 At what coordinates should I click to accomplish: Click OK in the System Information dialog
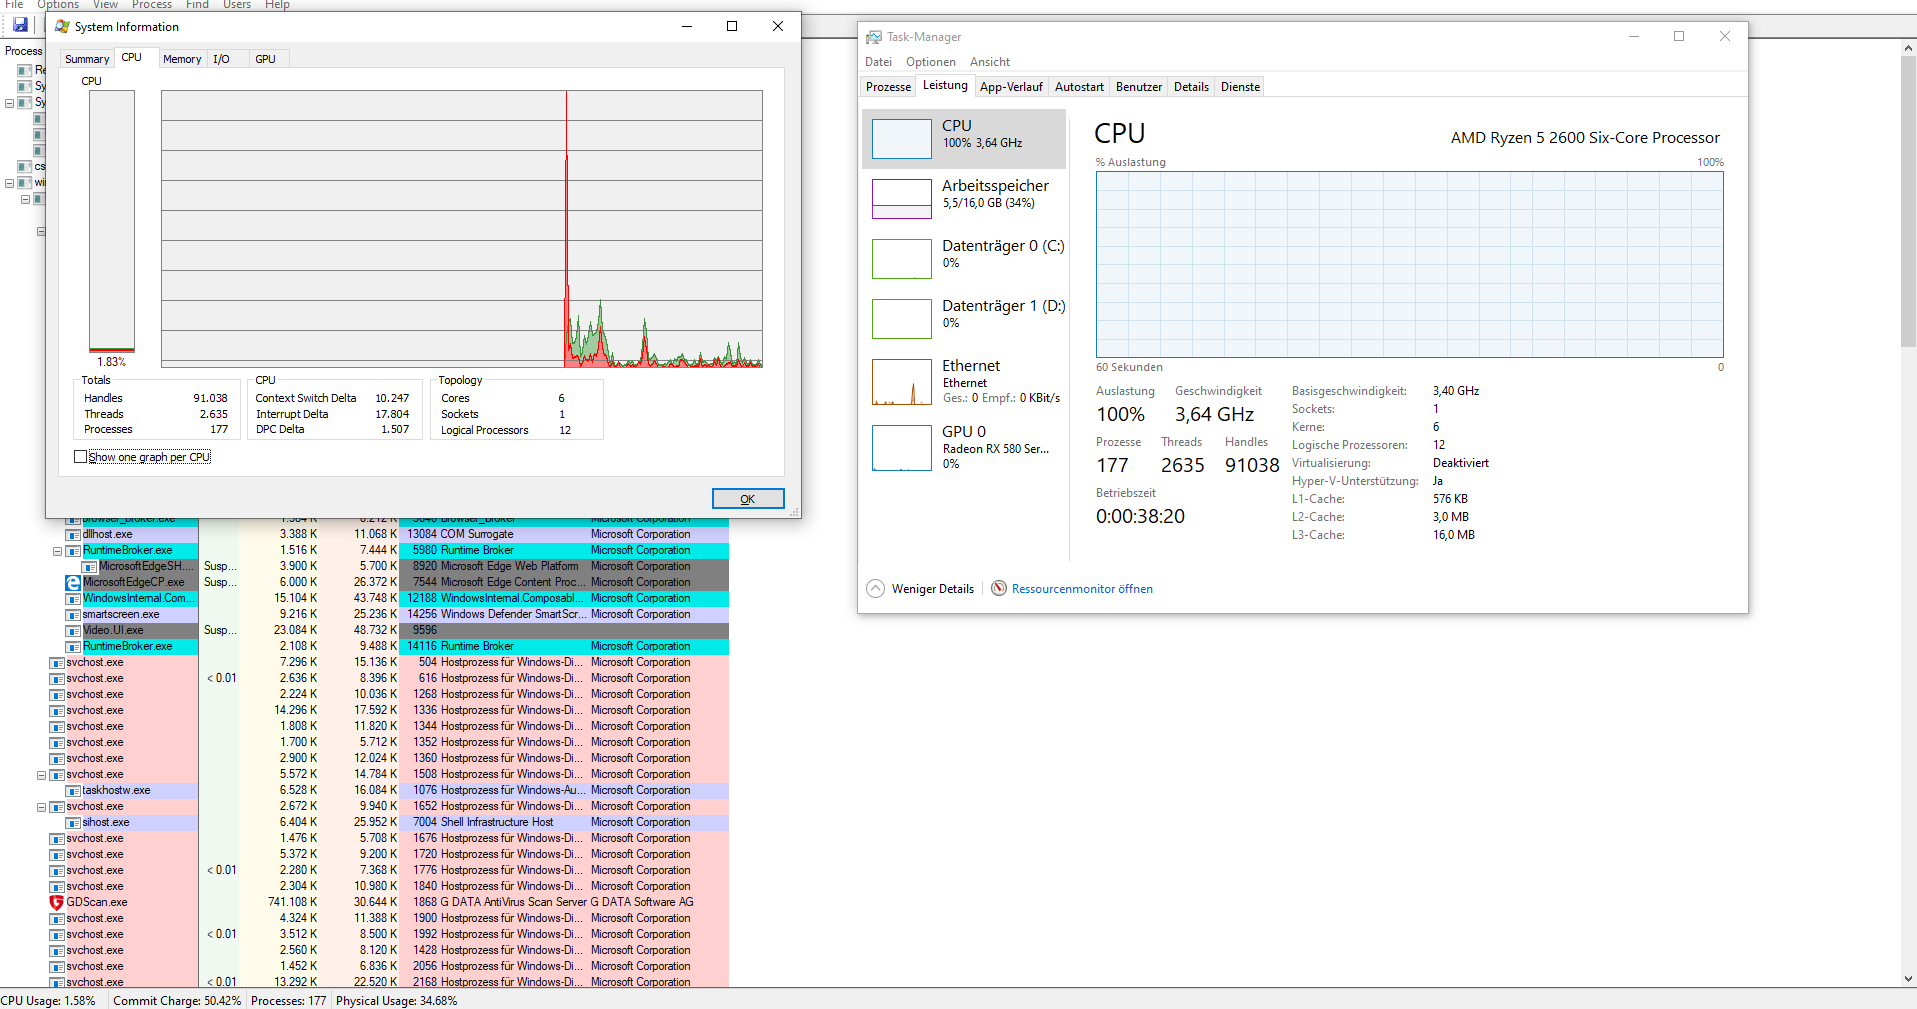[x=748, y=499]
